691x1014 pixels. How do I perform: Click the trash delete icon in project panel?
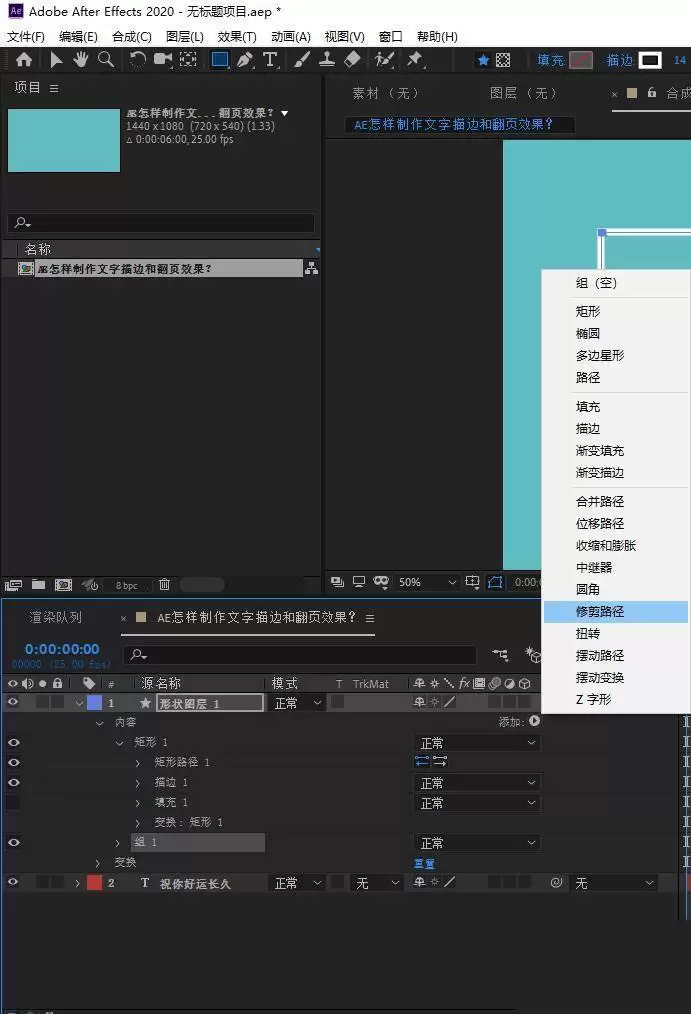tap(164, 585)
